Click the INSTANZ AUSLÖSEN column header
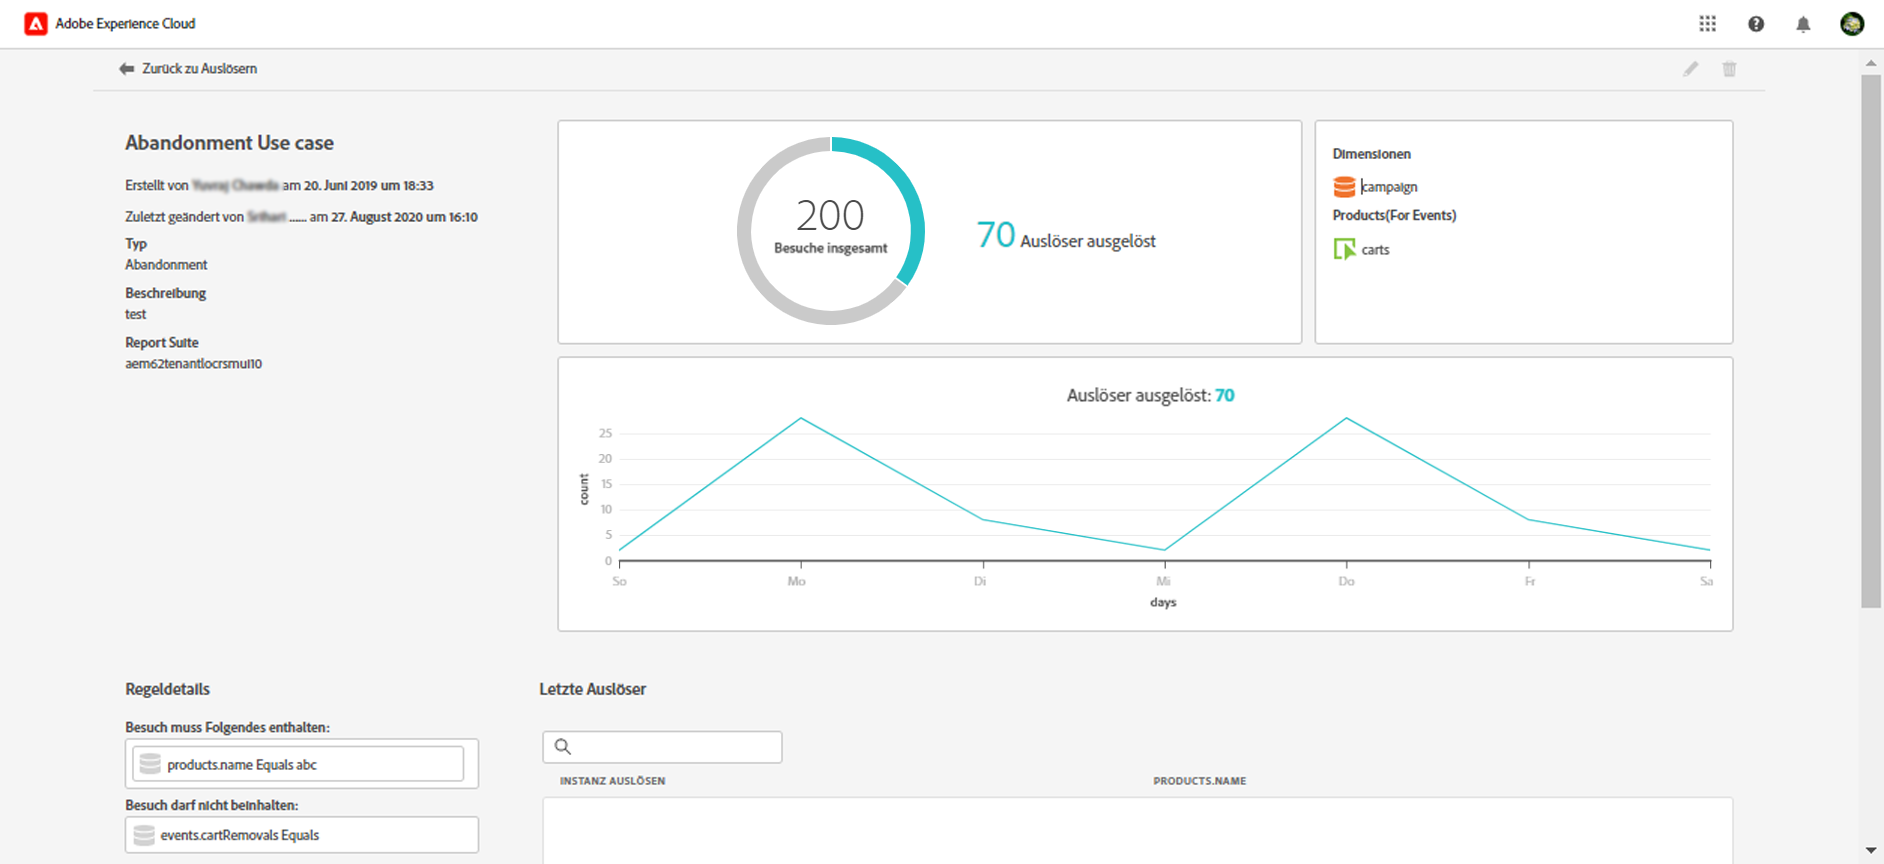 point(612,781)
